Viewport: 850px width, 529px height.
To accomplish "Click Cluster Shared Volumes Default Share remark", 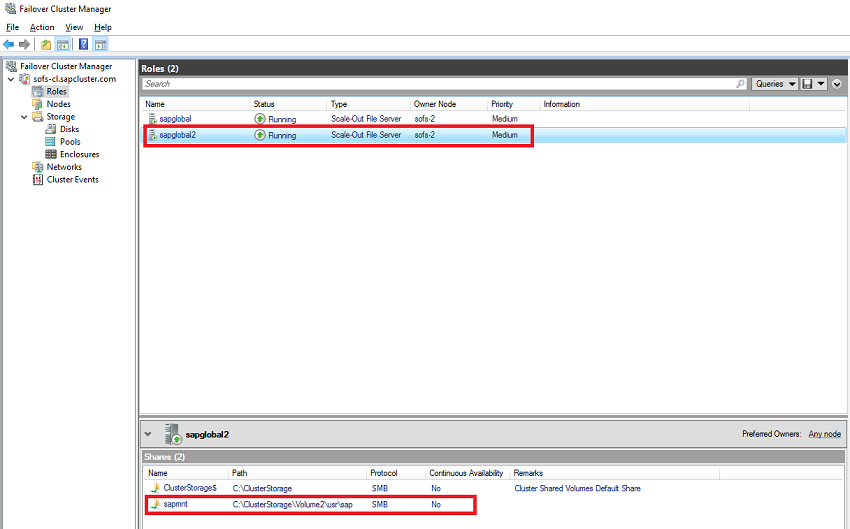I will (x=577, y=488).
